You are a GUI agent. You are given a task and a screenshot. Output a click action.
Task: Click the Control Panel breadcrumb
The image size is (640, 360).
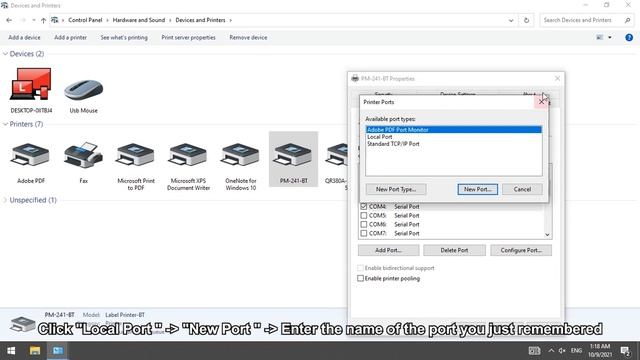click(x=85, y=20)
